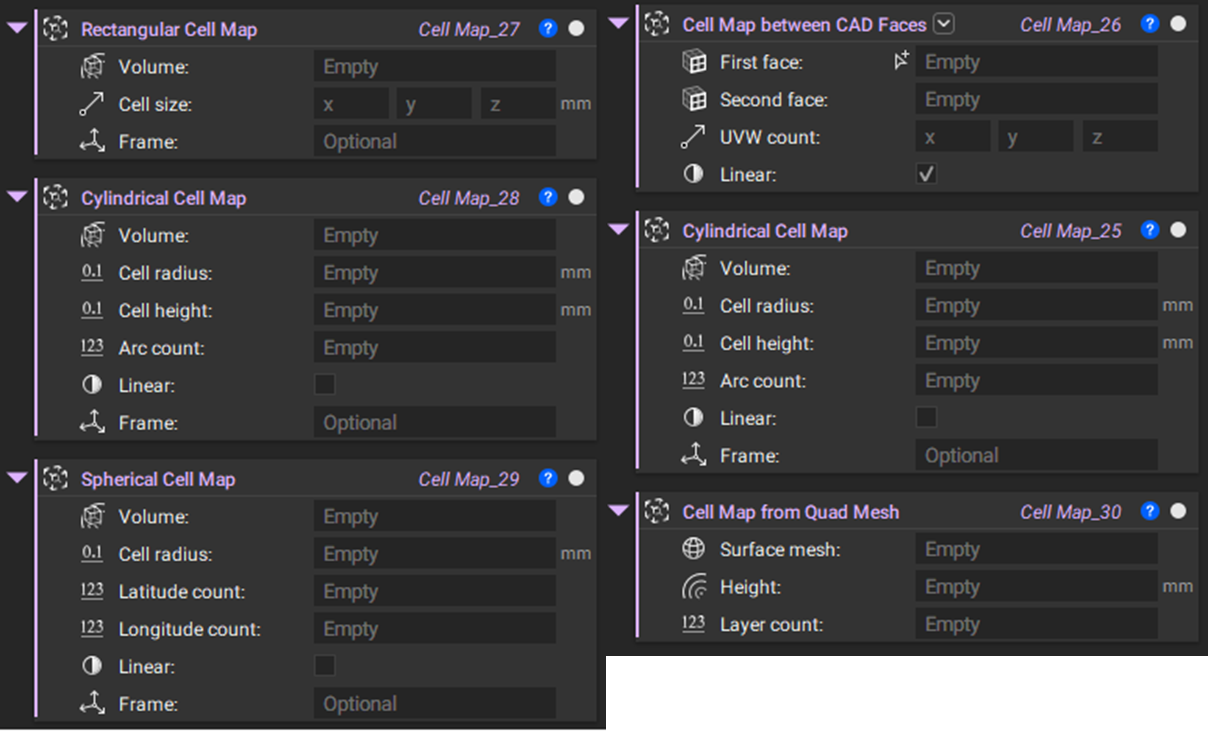The width and height of the screenshot is (1208, 731).
Task: Click the Cell Map_25 name label
Action: pos(1070,231)
